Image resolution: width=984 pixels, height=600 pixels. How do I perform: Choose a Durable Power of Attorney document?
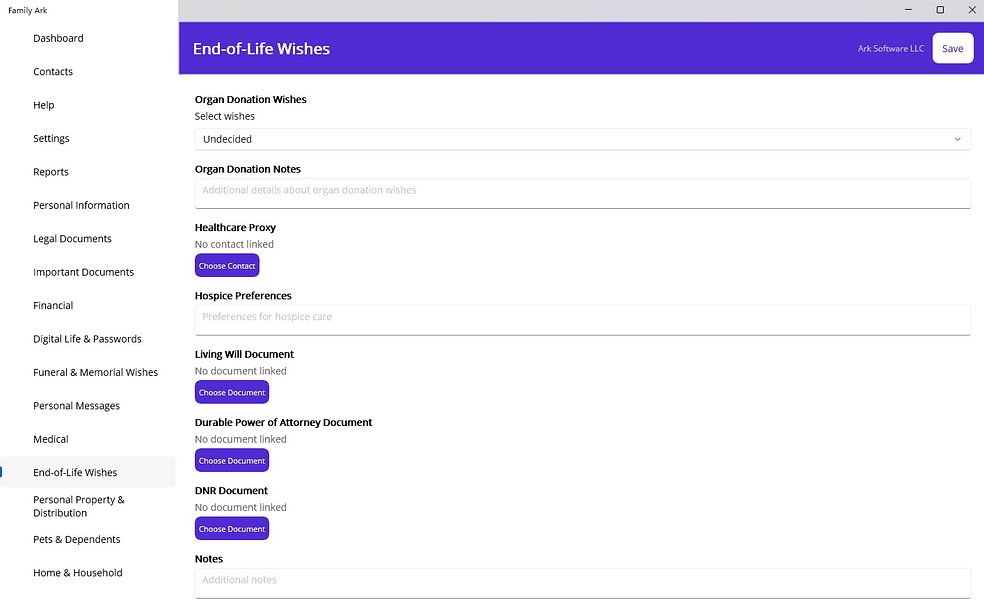(x=232, y=461)
